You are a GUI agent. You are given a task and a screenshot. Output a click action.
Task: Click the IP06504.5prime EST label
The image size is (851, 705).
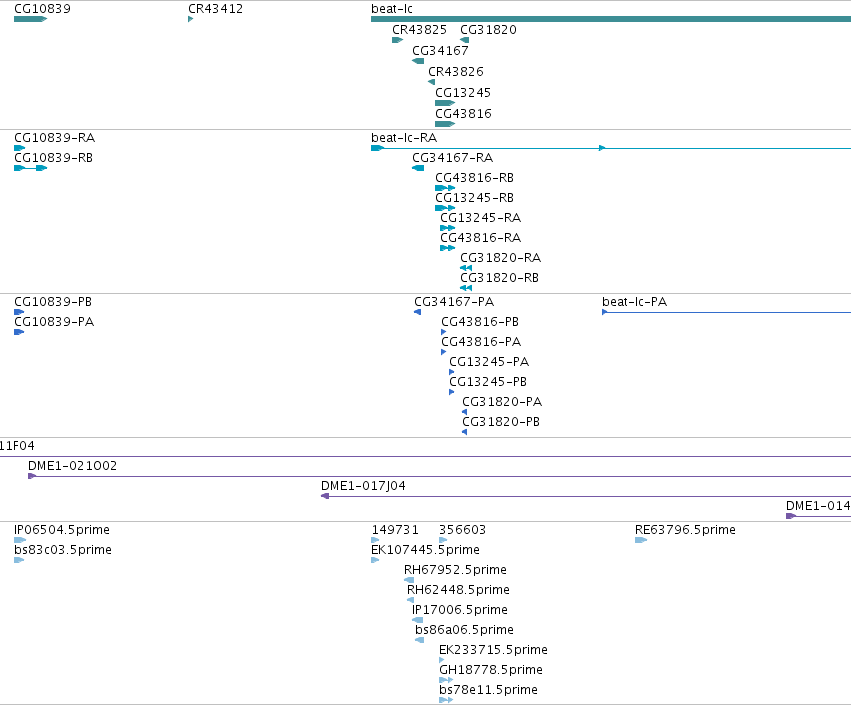point(62,530)
